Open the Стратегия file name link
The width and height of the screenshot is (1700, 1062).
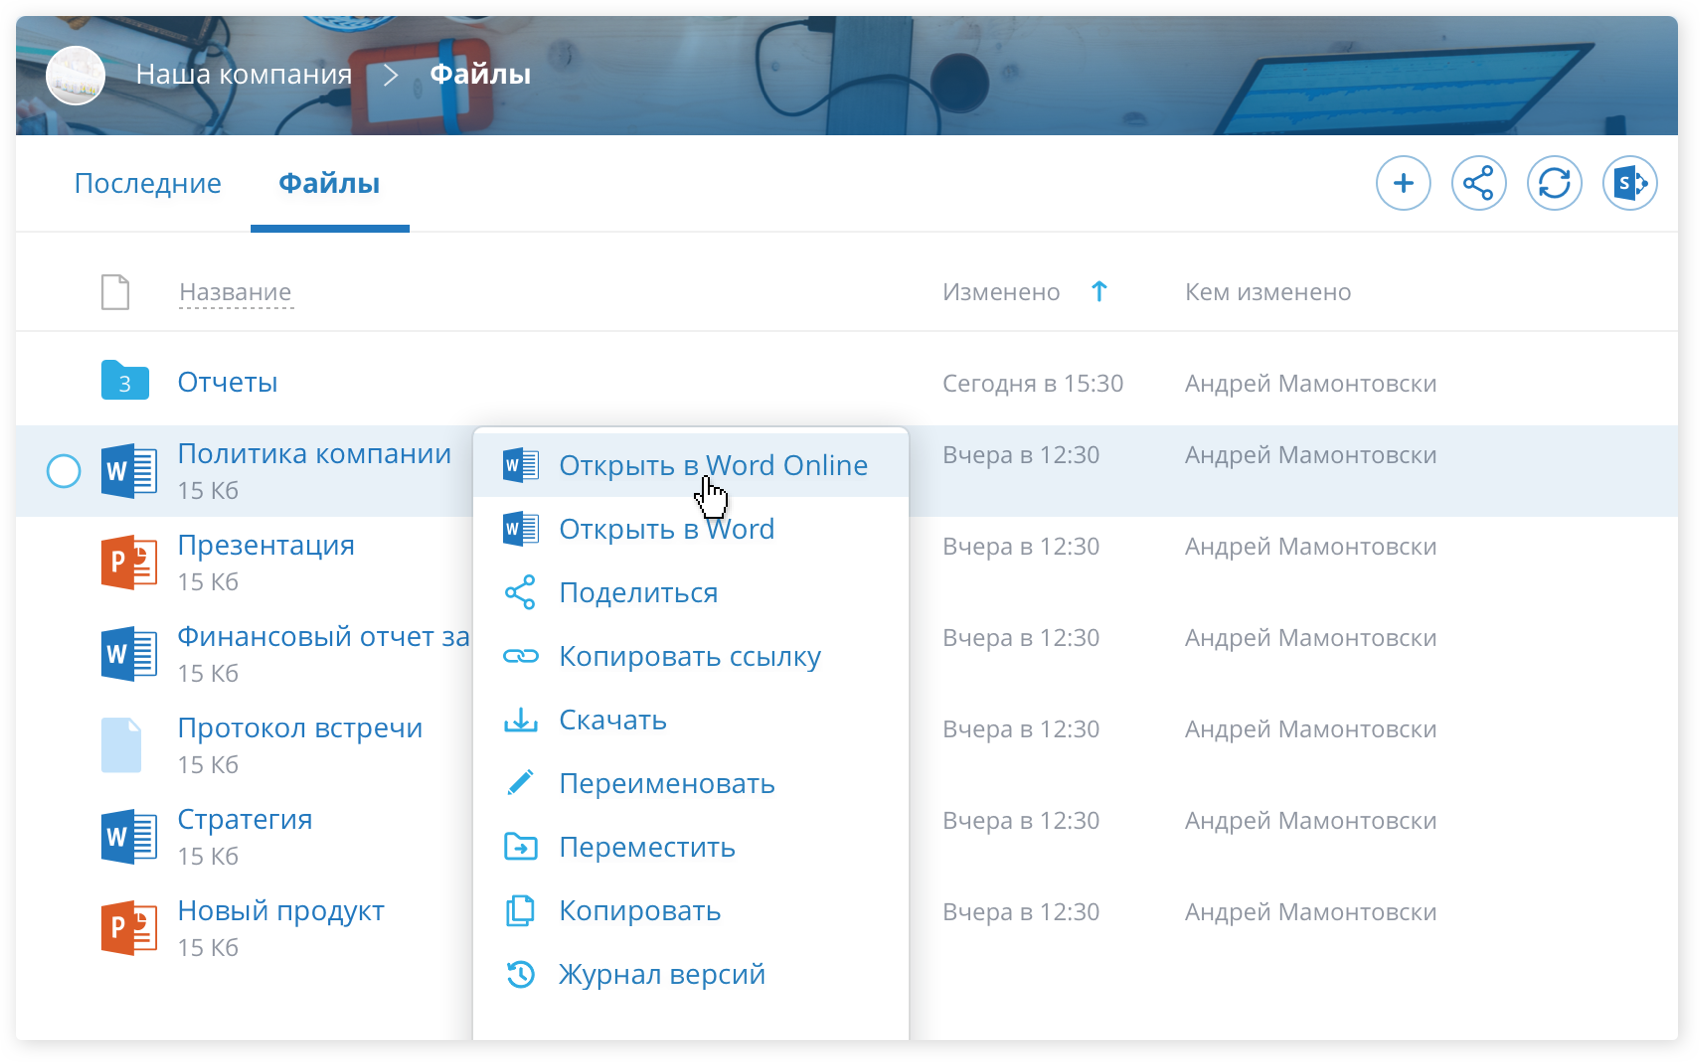click(x=245, y=819)
